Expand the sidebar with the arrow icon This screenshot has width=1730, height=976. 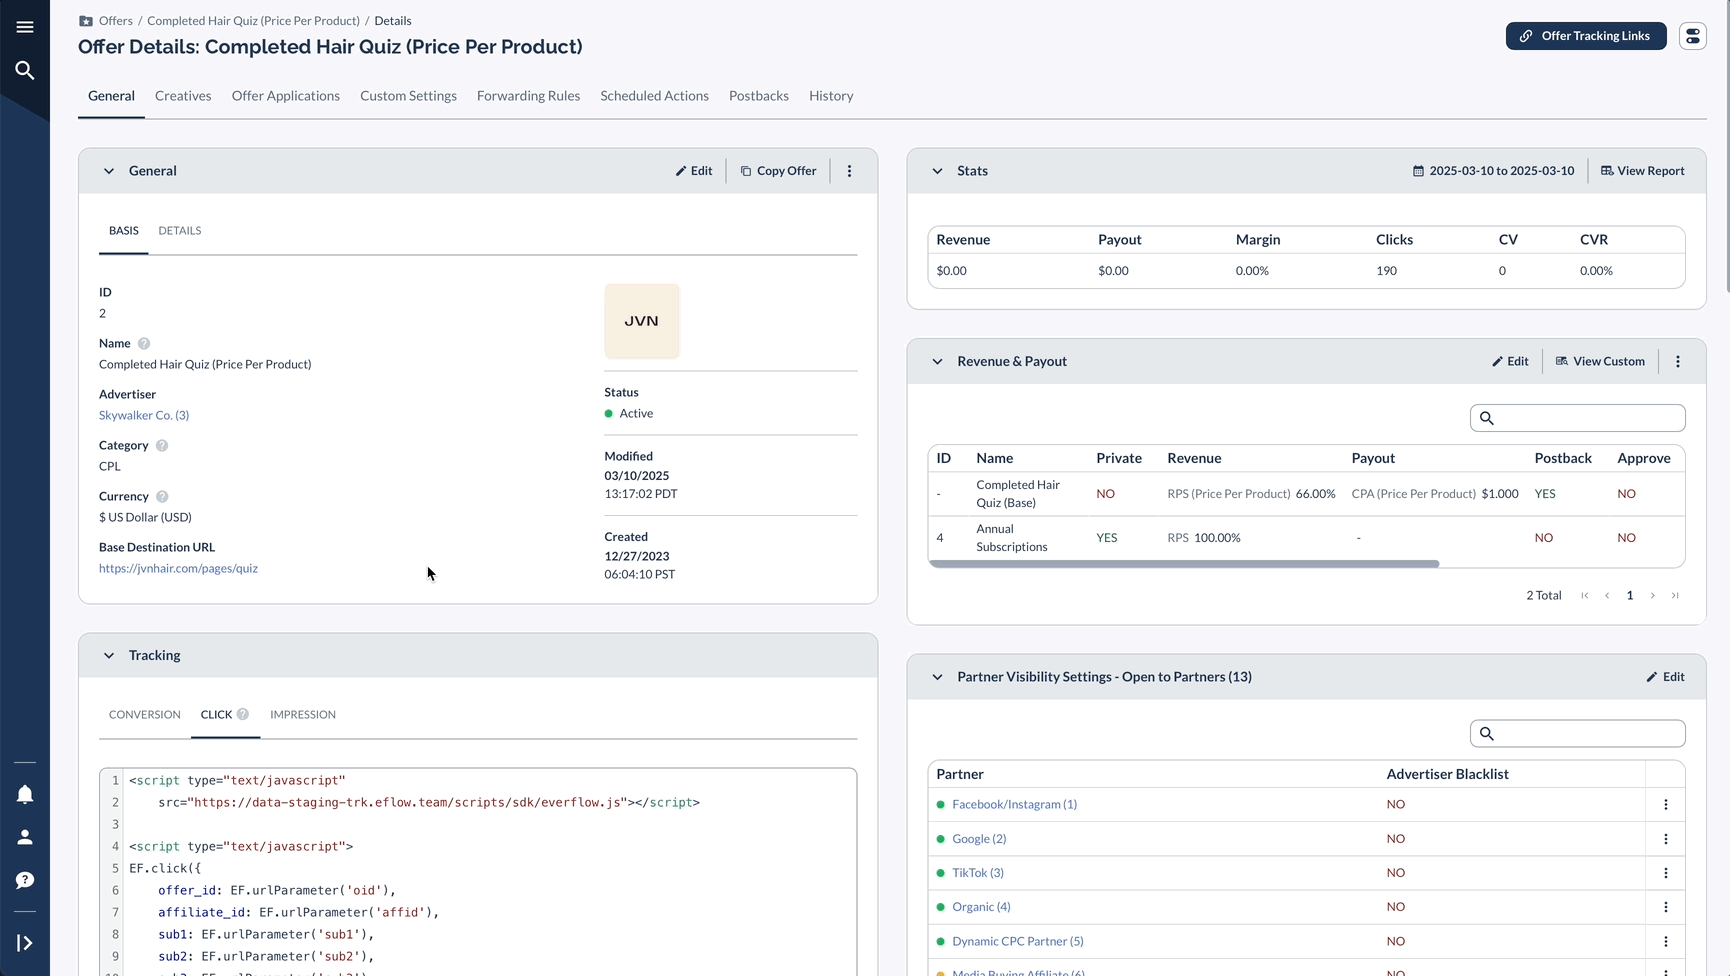pos(25,943)
